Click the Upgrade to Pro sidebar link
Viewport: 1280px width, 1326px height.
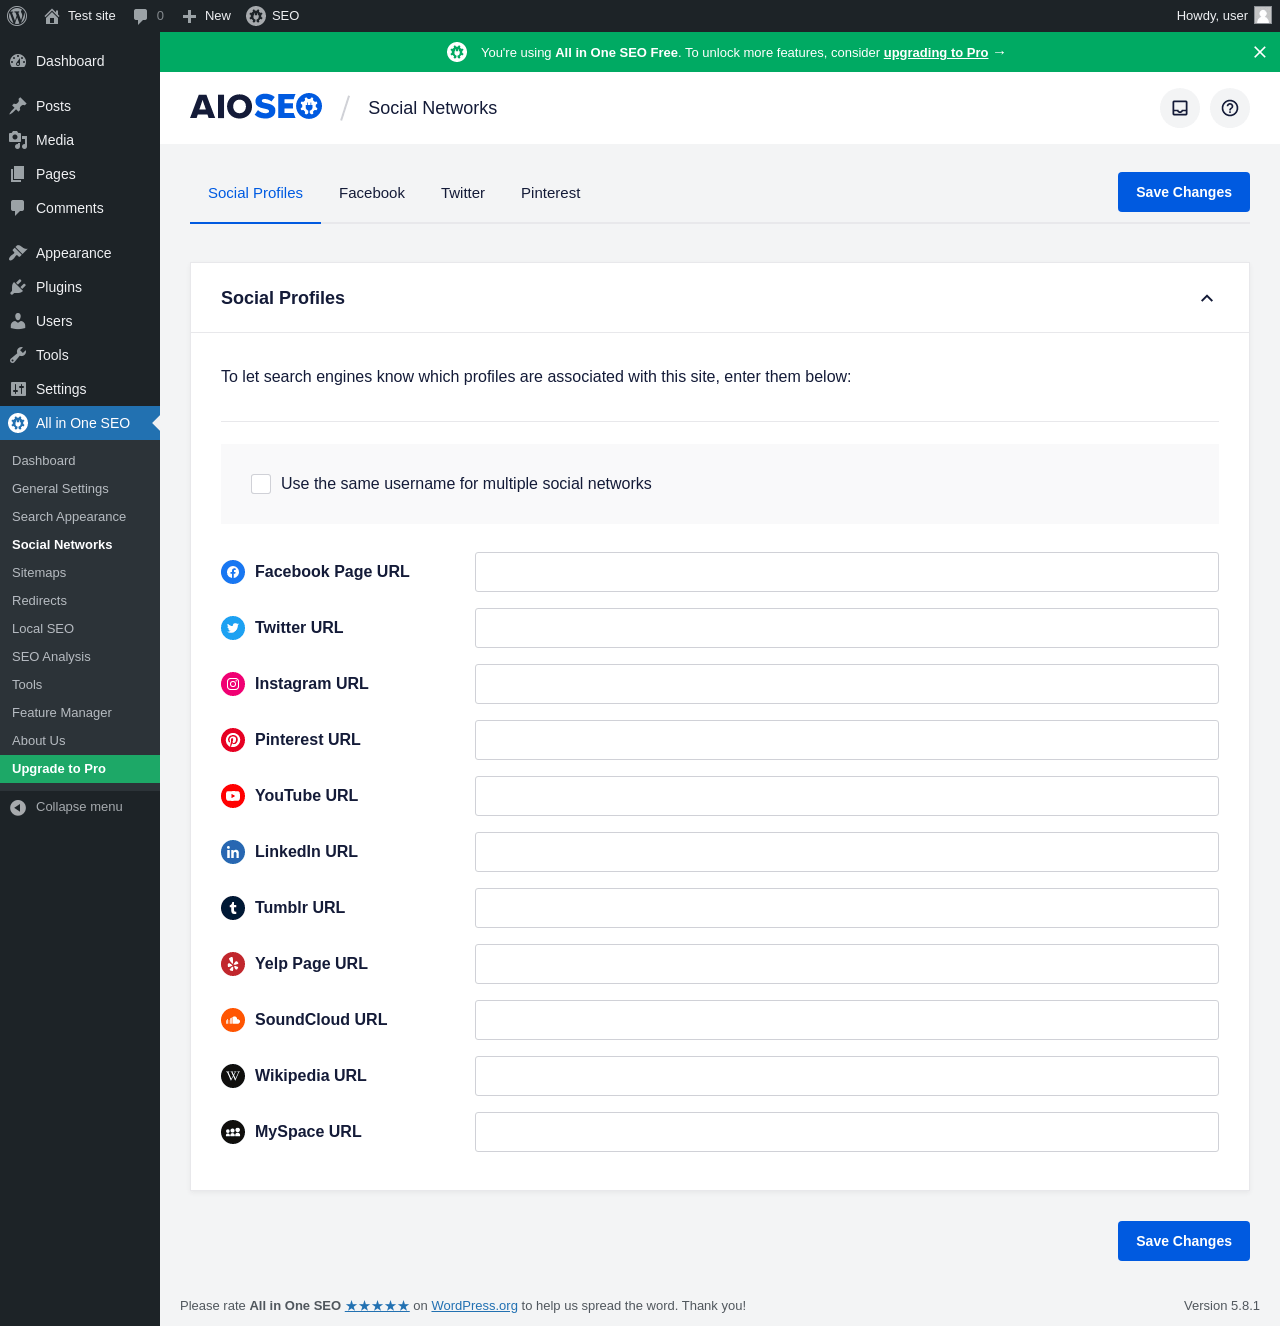click(x=80, y=769)
